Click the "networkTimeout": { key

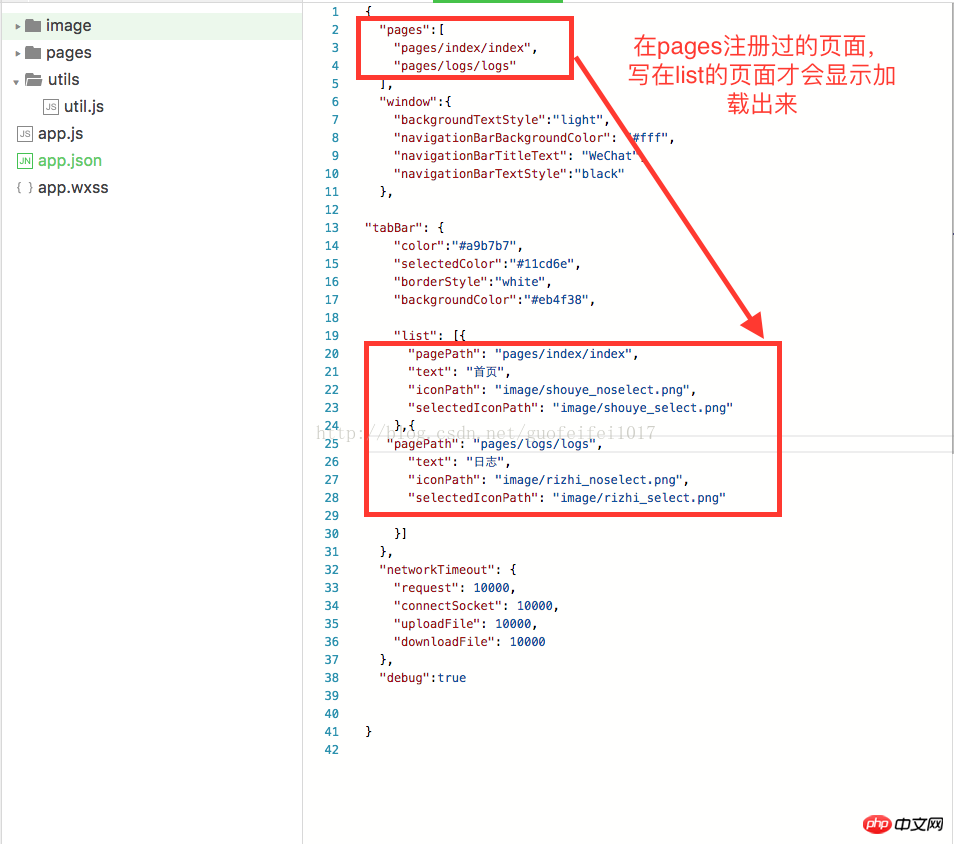(448, 570)
